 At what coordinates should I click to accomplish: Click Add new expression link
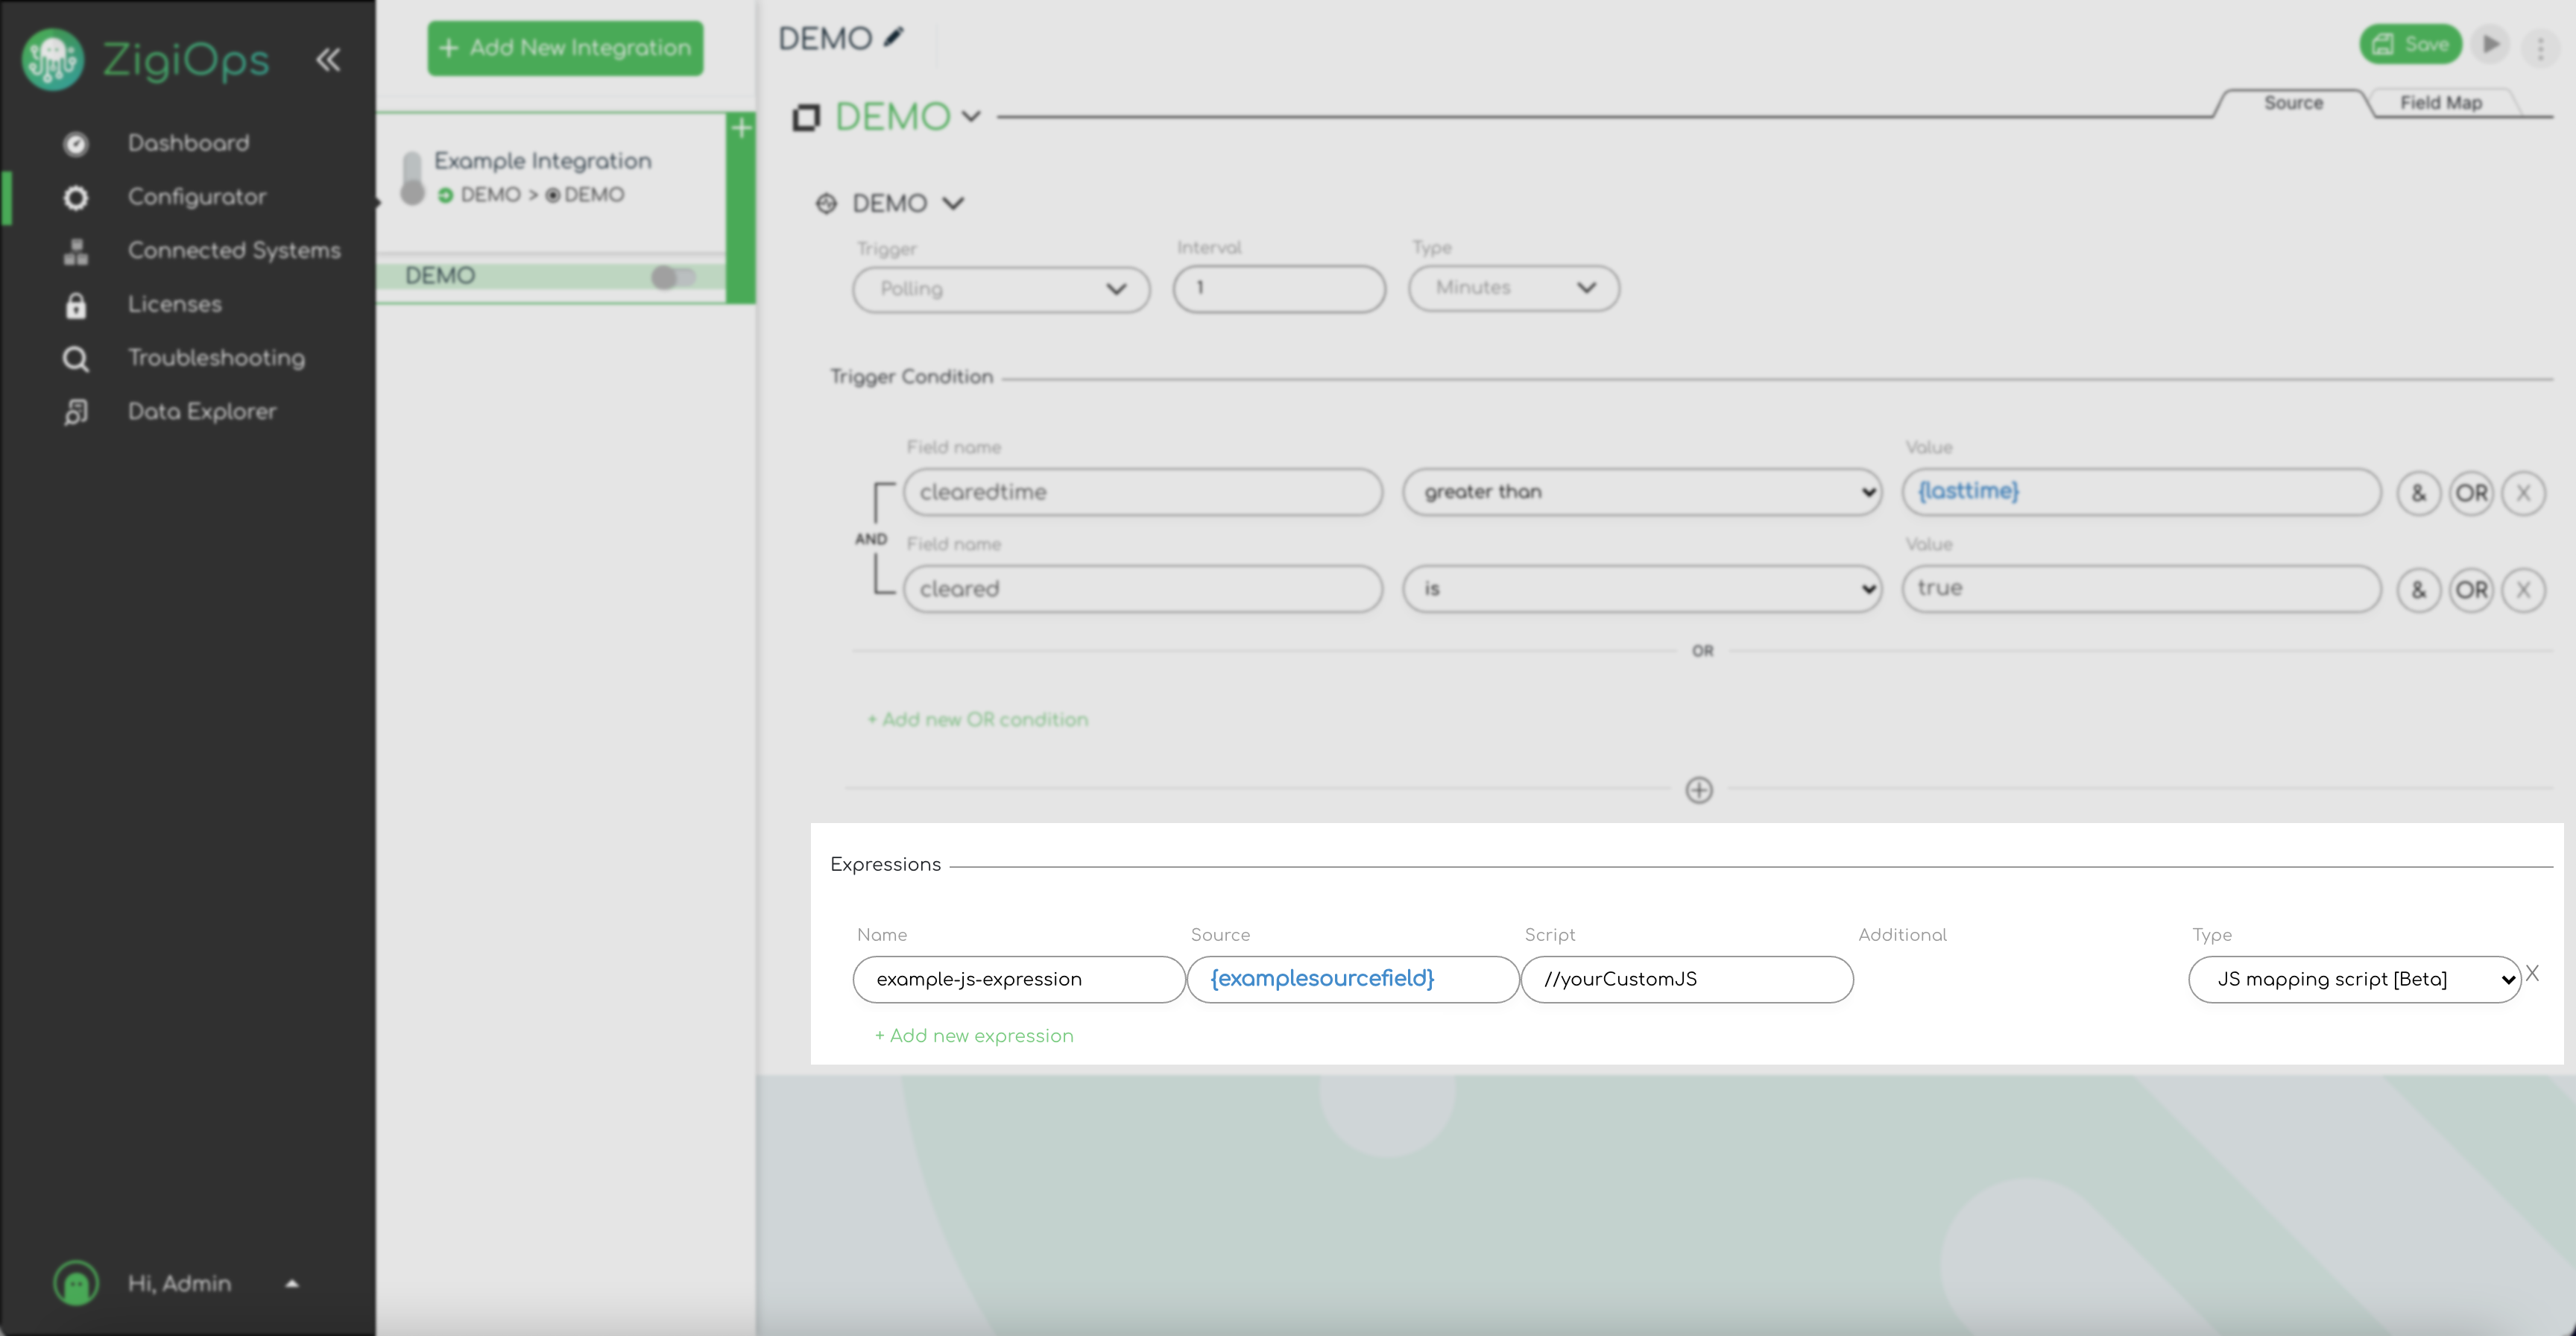pos(974,1036)
